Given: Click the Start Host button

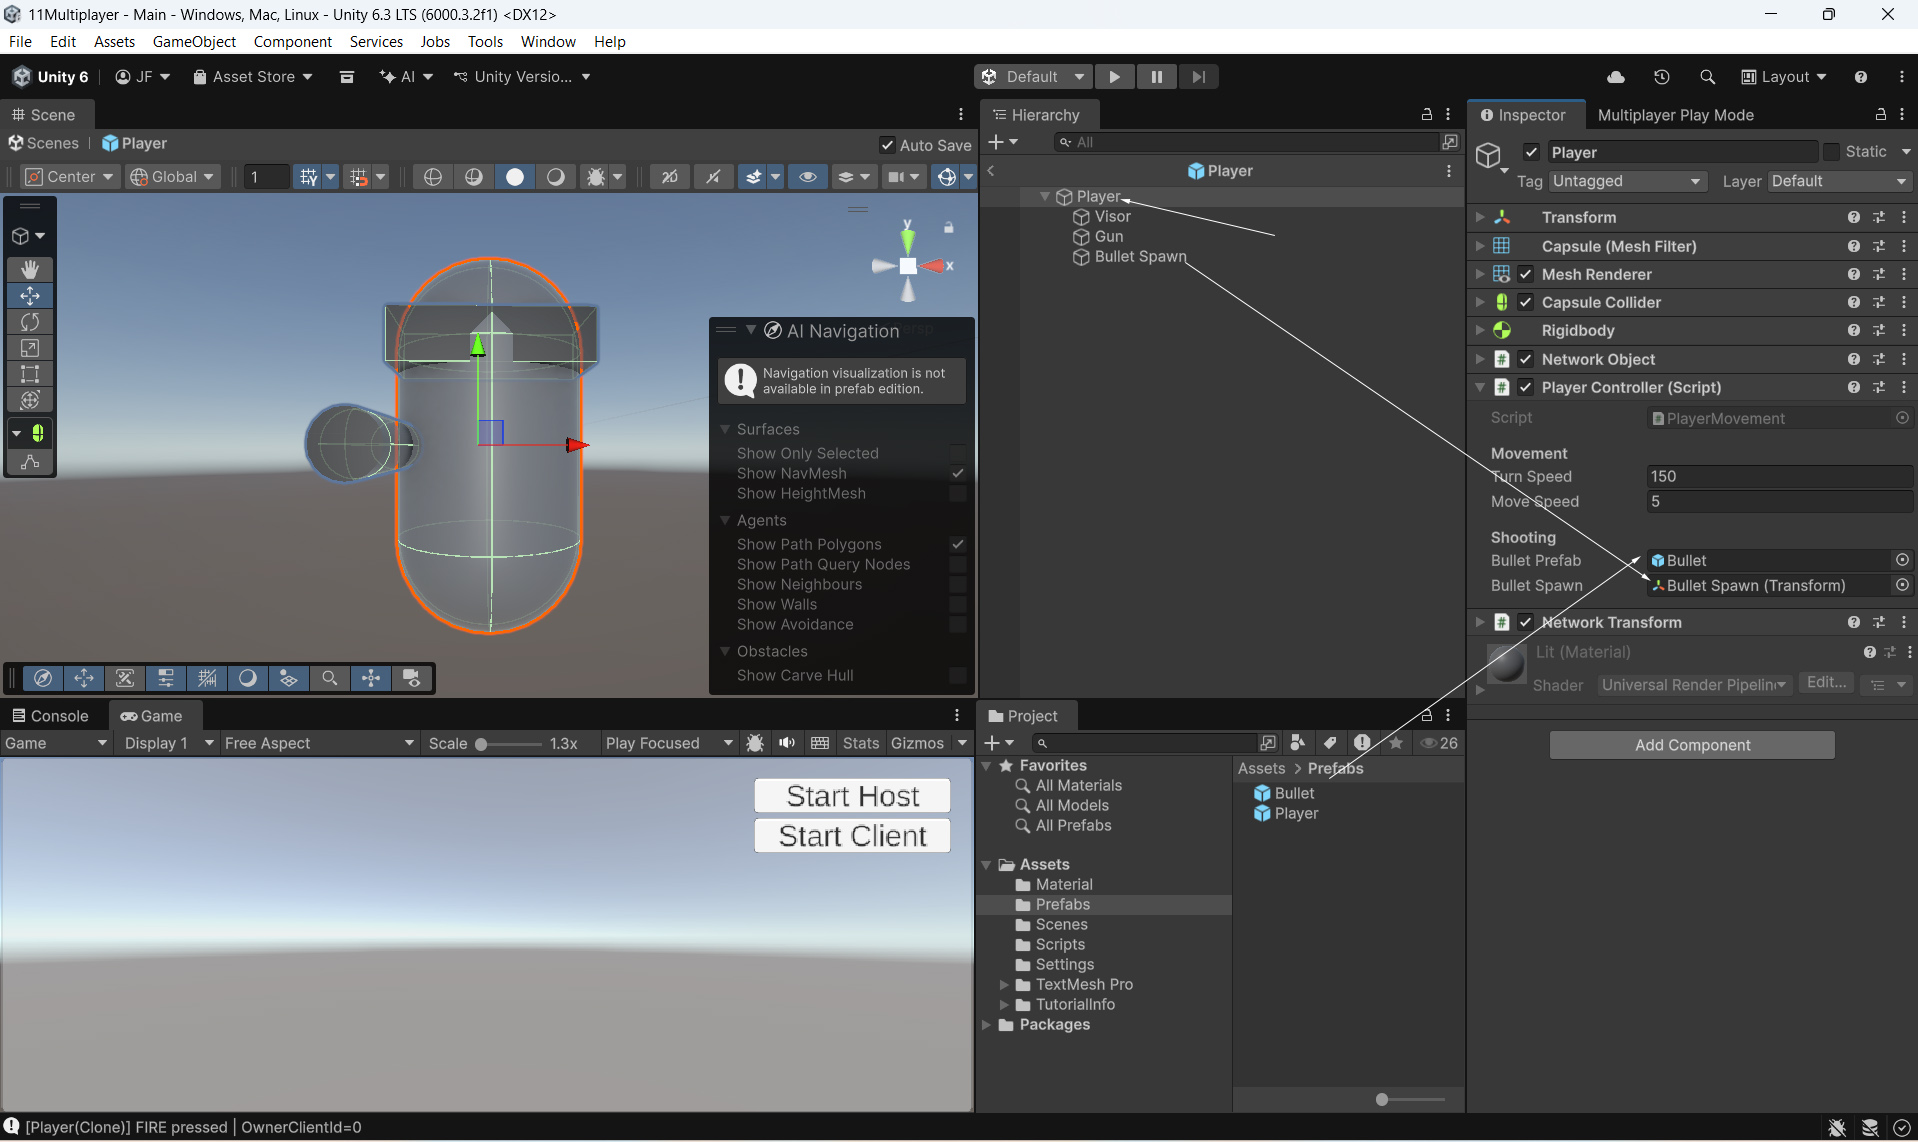Looking at the screenshot, I should click(852, 796).
